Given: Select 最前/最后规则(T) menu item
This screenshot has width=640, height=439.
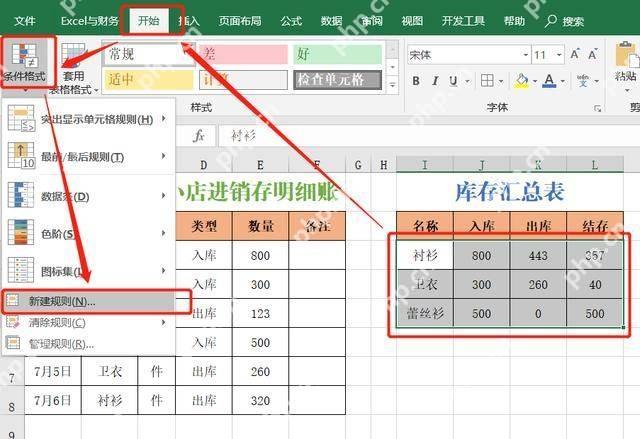Looking at the screenshot, I should [x=88, y=157].
